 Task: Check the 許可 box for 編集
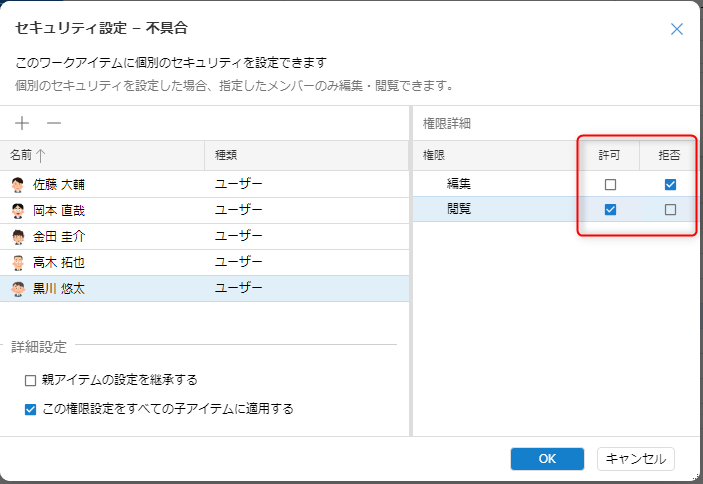click(610, 185)
